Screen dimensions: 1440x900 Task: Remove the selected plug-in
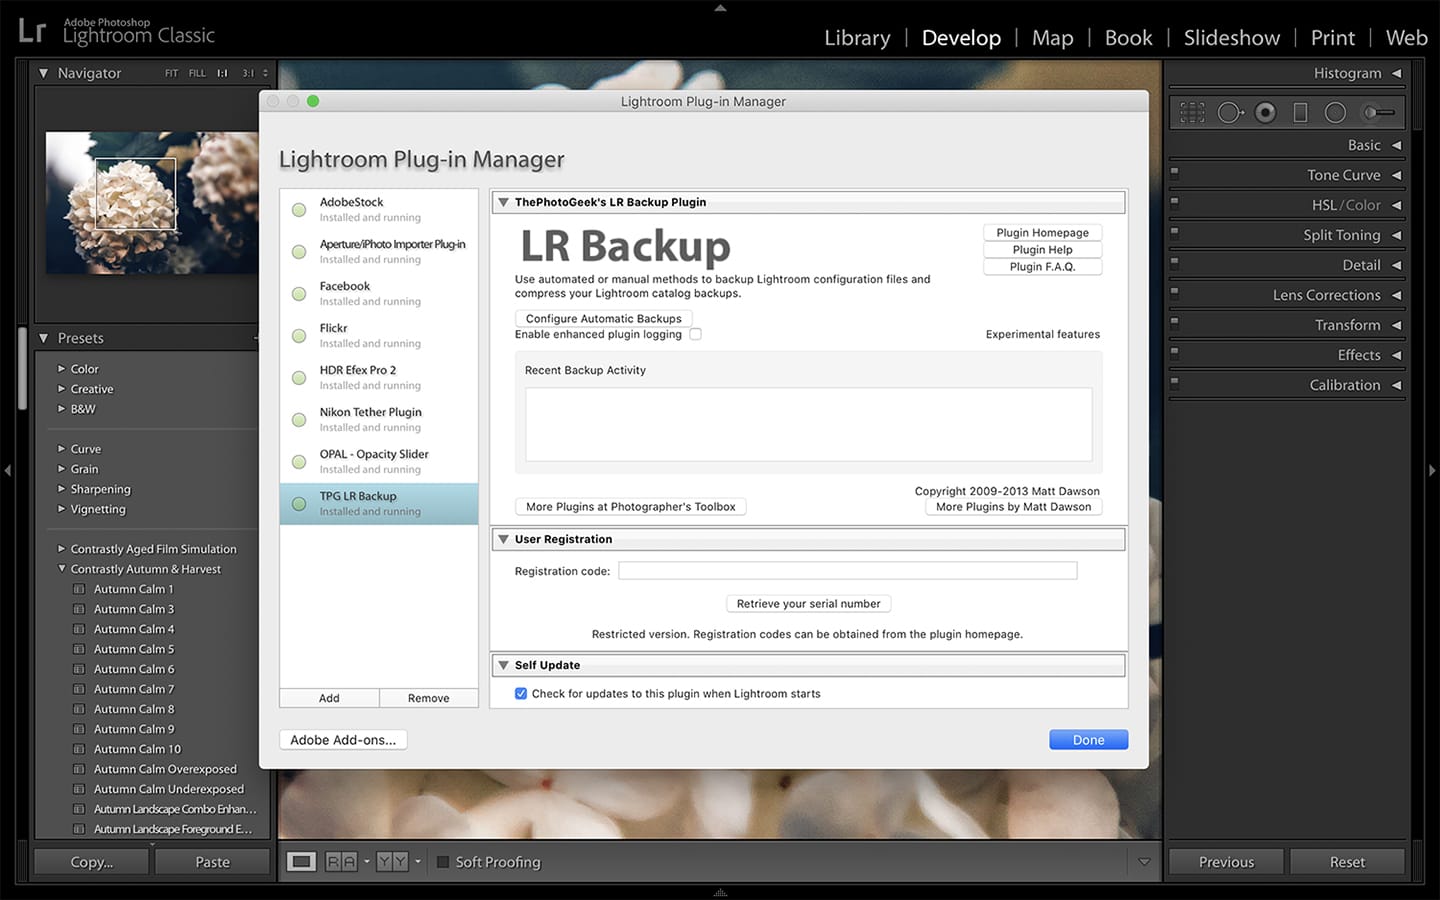[x=428, y=698]
